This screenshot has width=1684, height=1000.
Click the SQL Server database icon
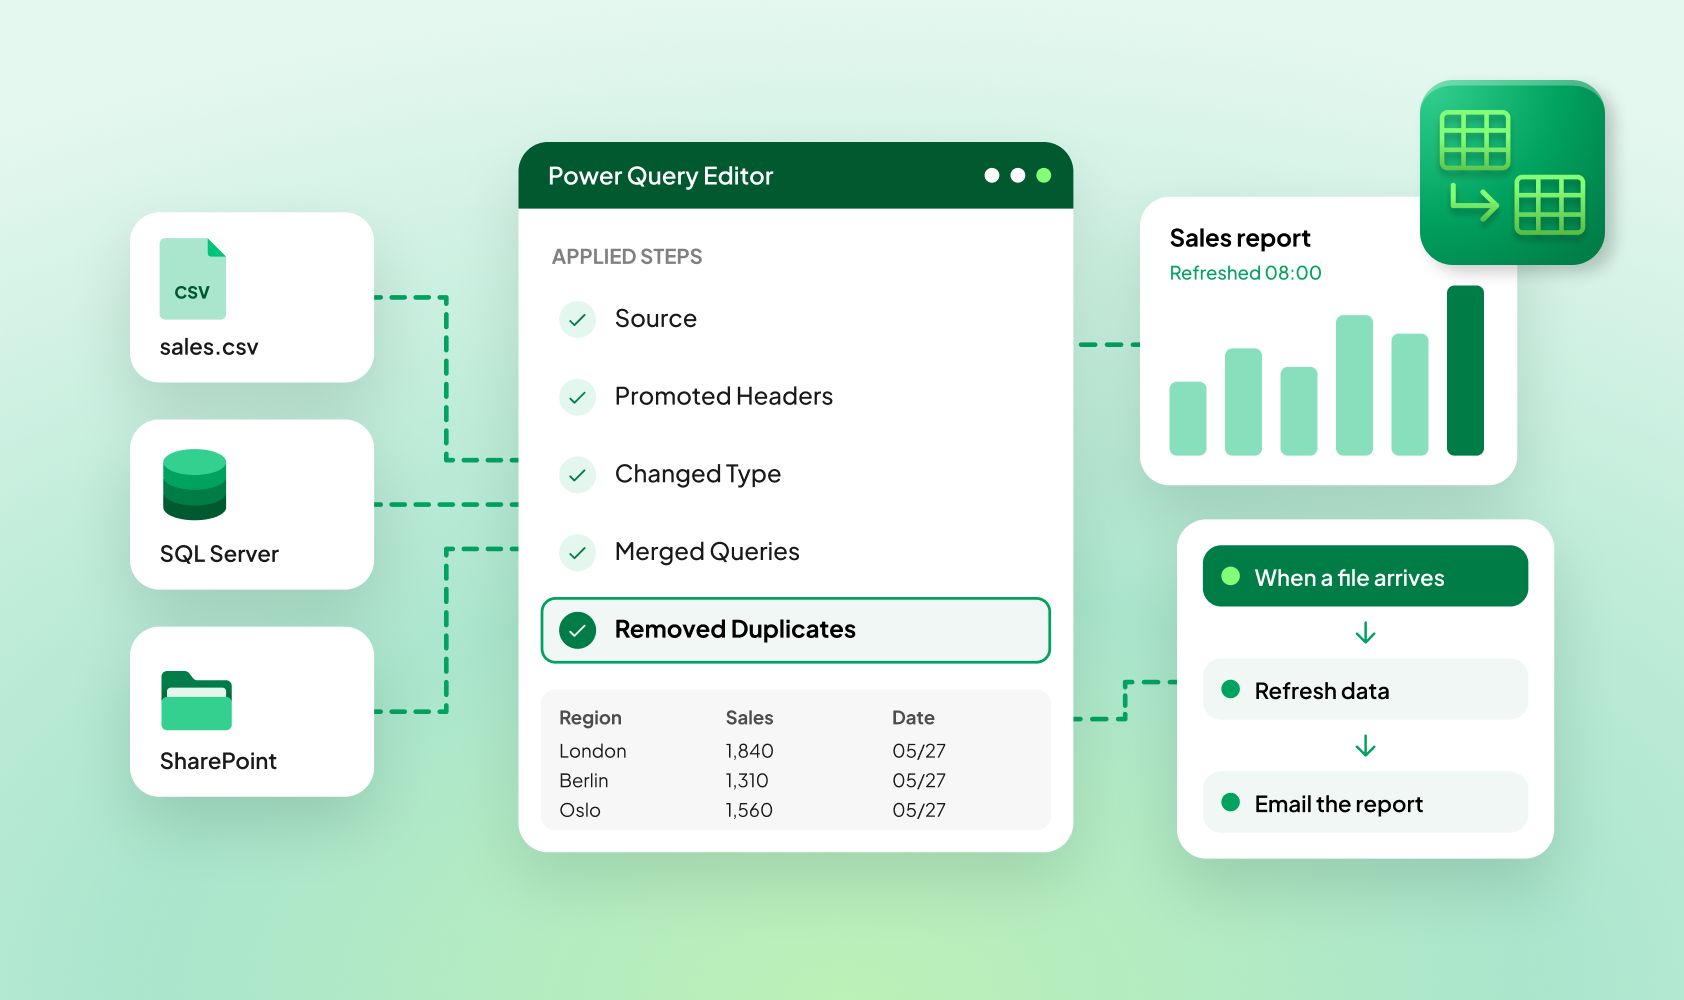[194, 484]
